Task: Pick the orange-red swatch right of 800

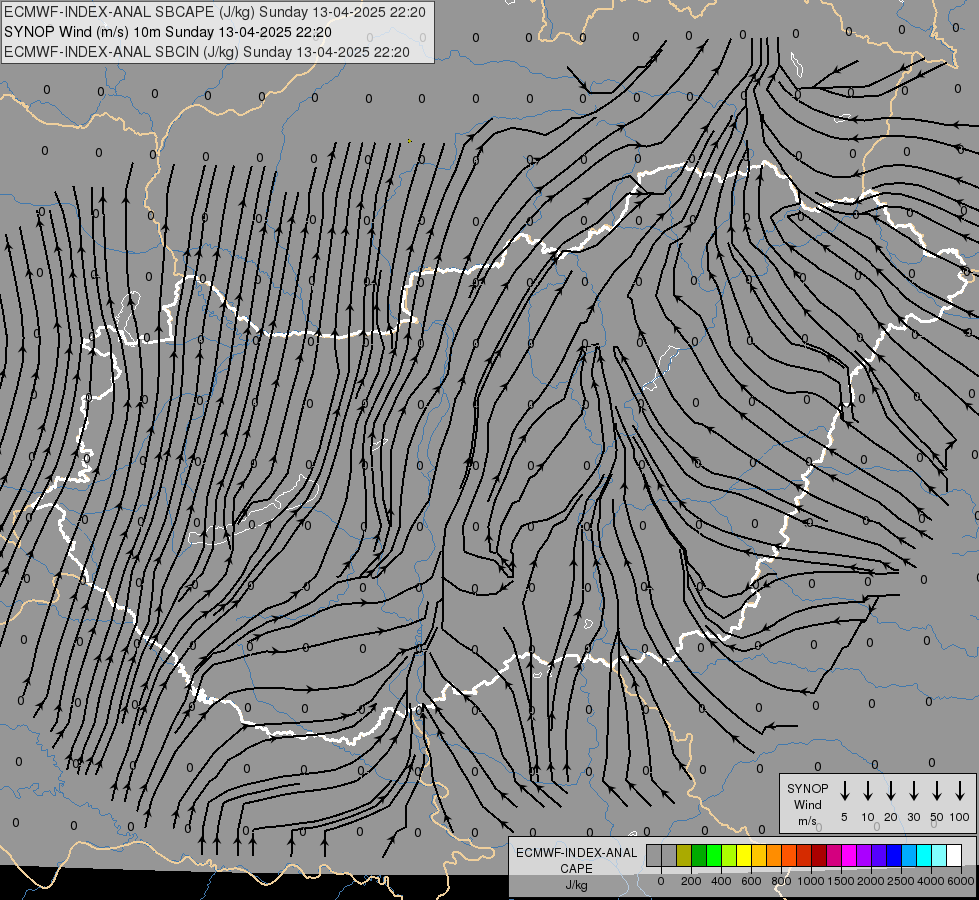Action: click(x=789, y=855)
